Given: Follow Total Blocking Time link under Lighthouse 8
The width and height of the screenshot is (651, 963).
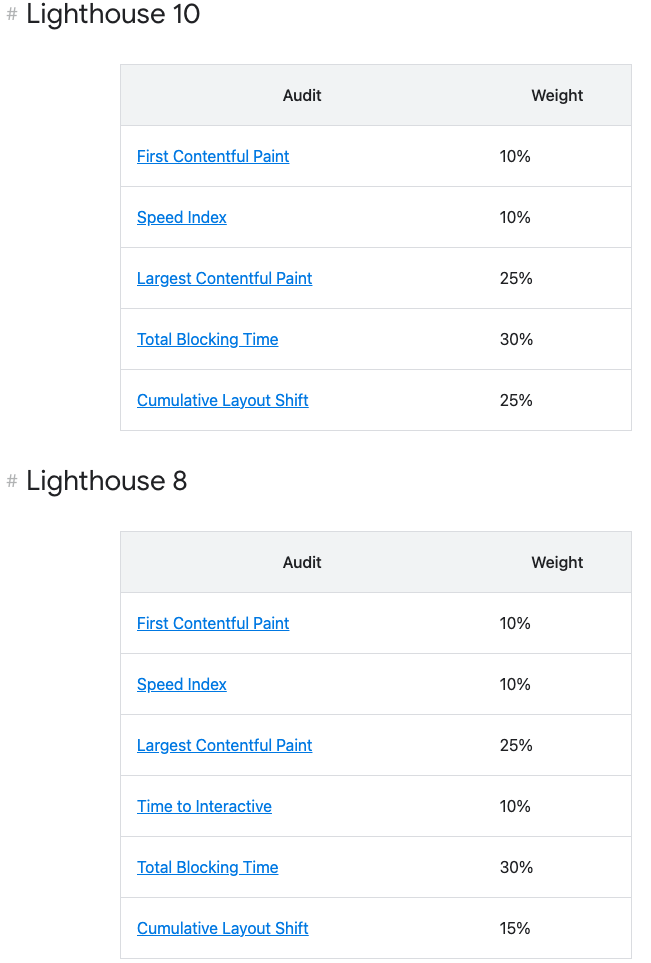Looking at the screenshot, I should (207, 867).
